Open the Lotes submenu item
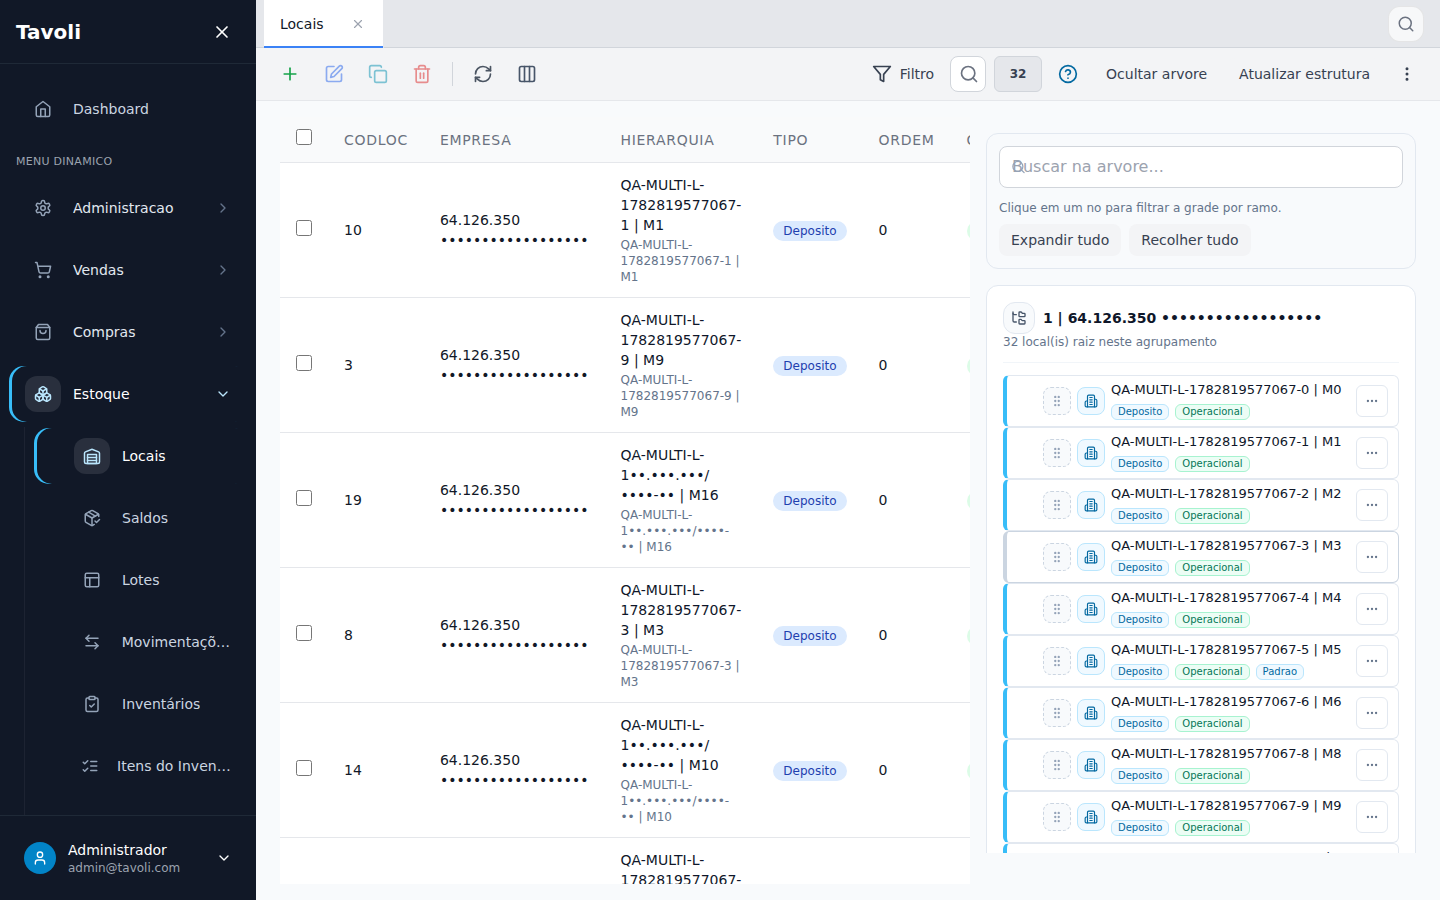 click(x=140, y=580)
